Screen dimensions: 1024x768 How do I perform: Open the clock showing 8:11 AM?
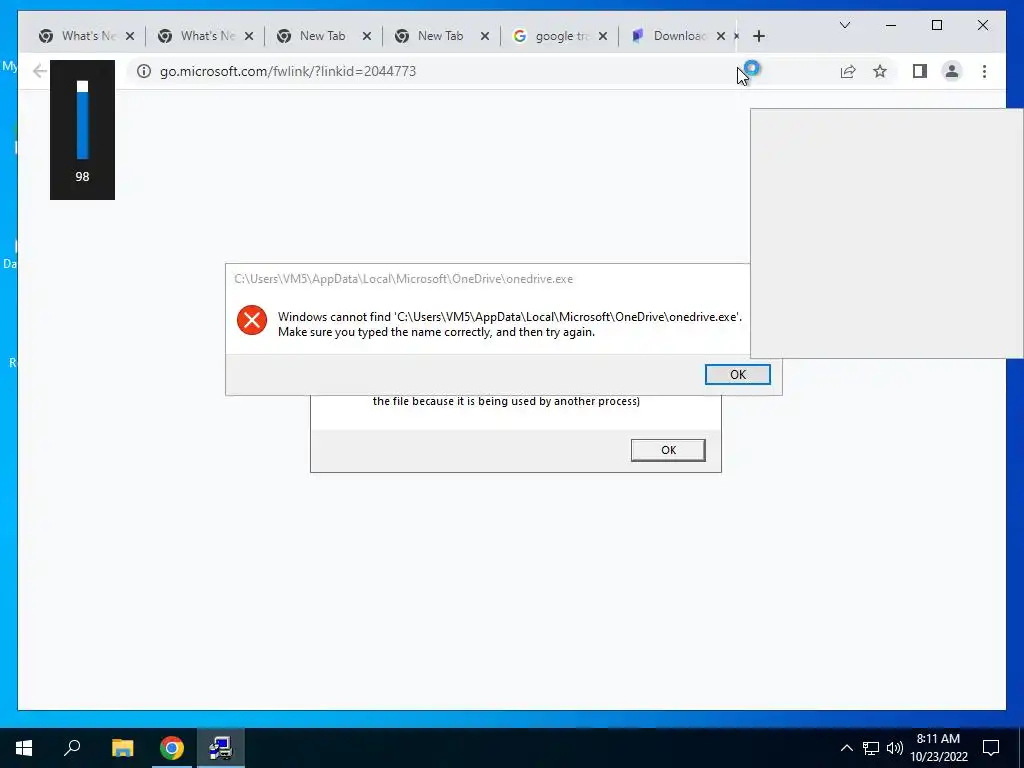click(x=938, y=748)
